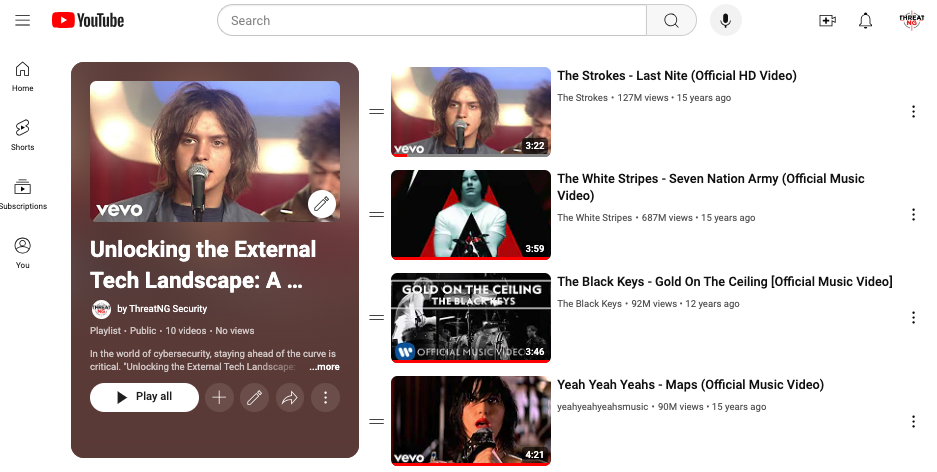Share the playlist with arrow icon
The height and width of the screenshot is (472, 937).
click(290, 397)
